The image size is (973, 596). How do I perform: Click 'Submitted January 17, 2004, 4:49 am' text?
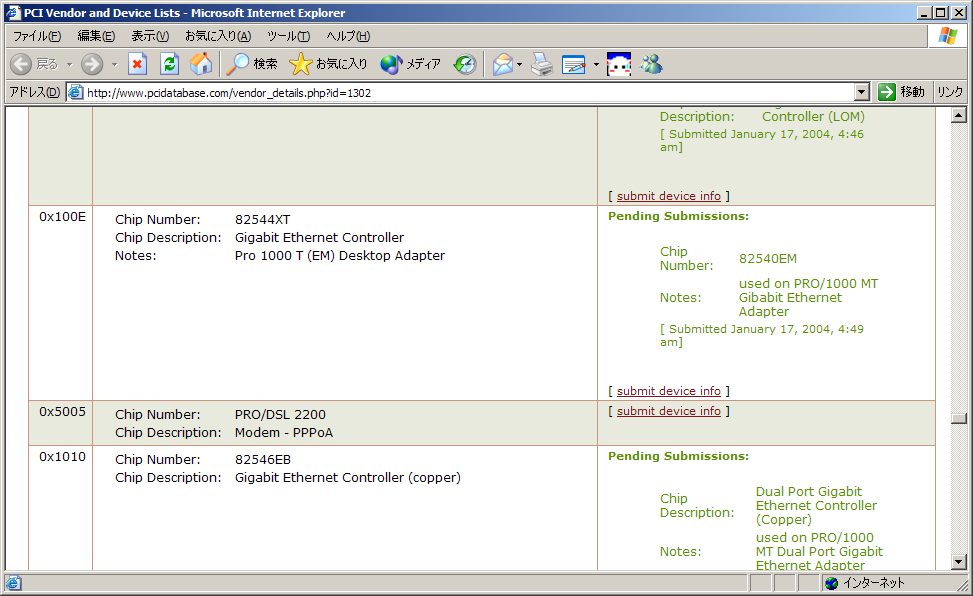point(762,335)
